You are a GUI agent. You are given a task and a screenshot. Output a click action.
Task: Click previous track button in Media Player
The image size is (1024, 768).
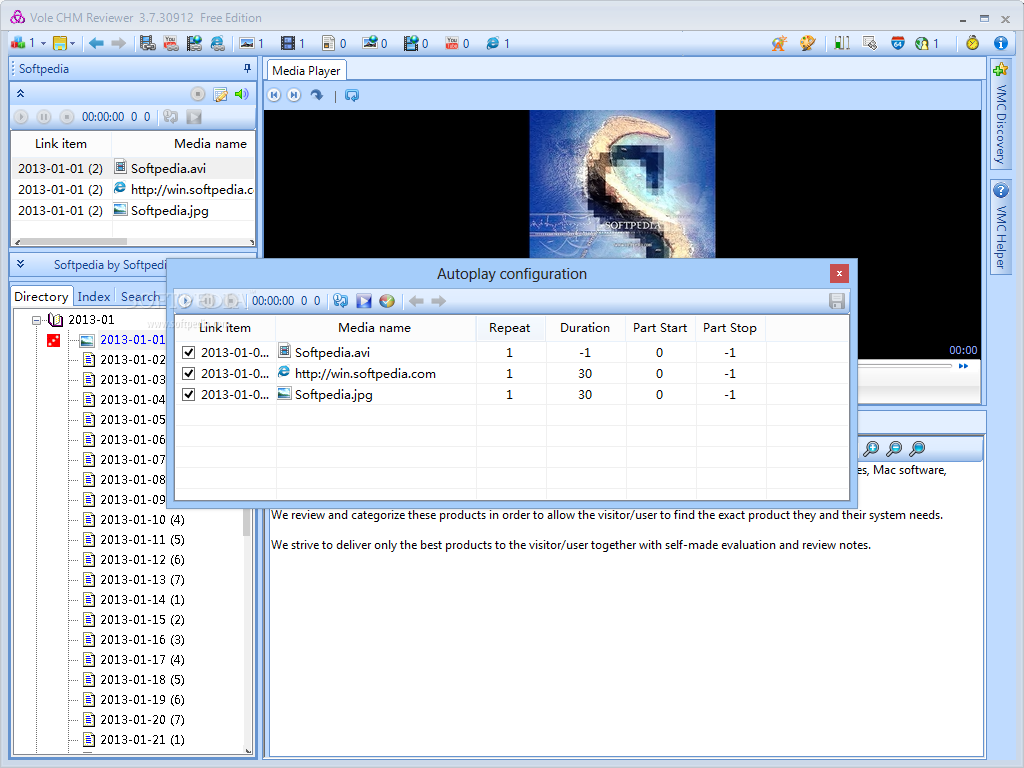point(274,95)
